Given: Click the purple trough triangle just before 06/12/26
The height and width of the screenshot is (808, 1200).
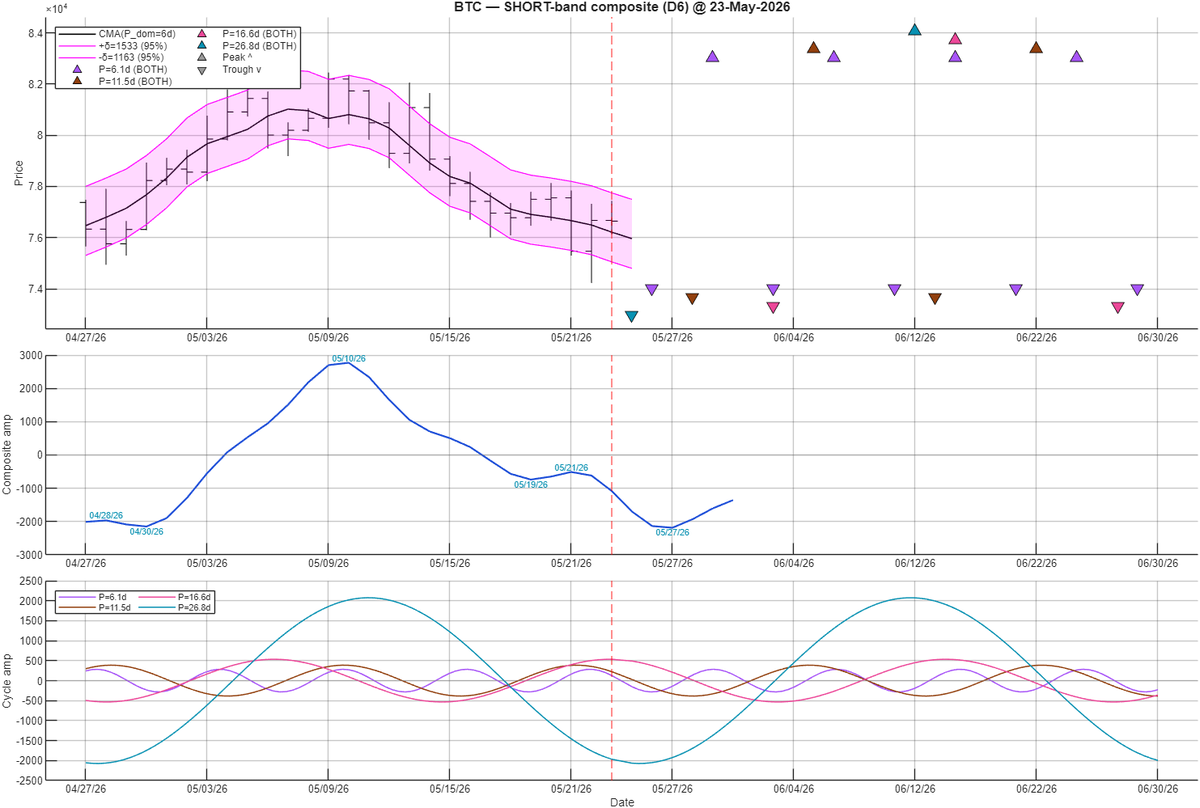Looking at the screenshot, I should [894, 289].
